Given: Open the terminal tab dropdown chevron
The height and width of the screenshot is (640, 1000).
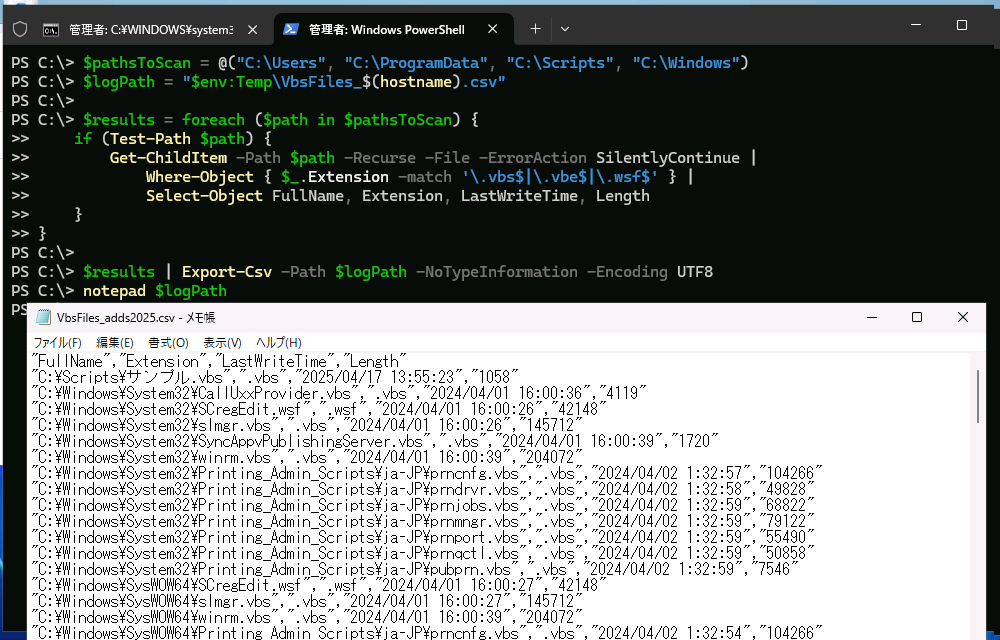Looking at the screenshot, I should (563, 29).
